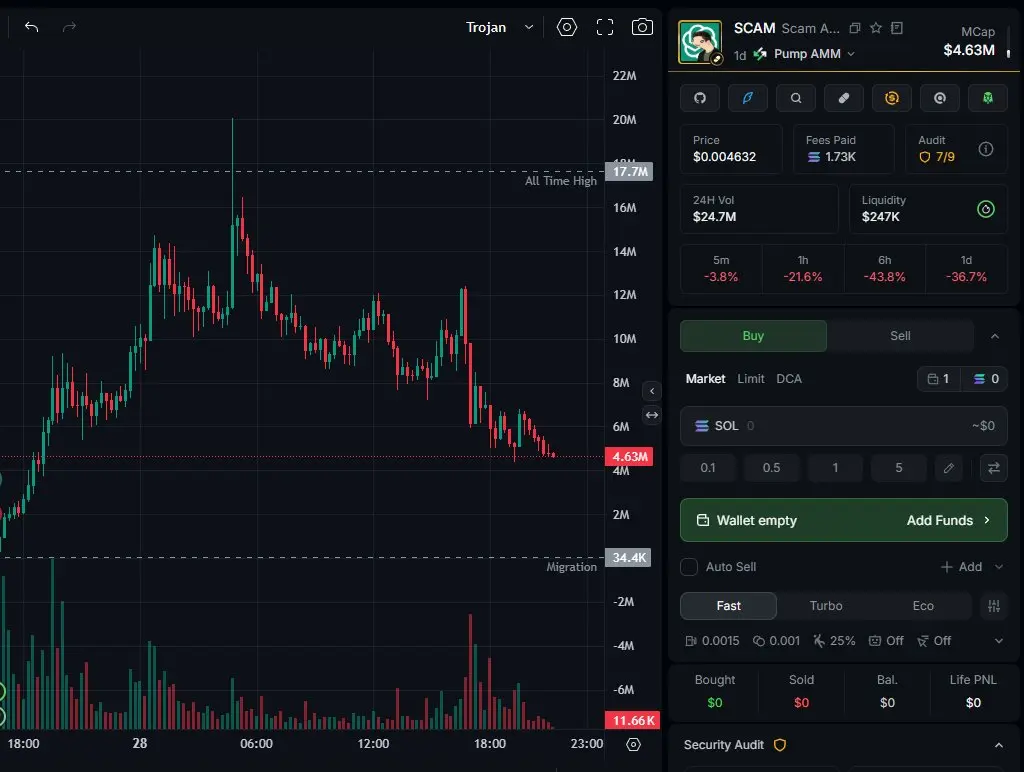Screen dimensions: 1024x772
Task: Click the chart axis settings gear
Action: pyautogui.click(x=633, y=745)
